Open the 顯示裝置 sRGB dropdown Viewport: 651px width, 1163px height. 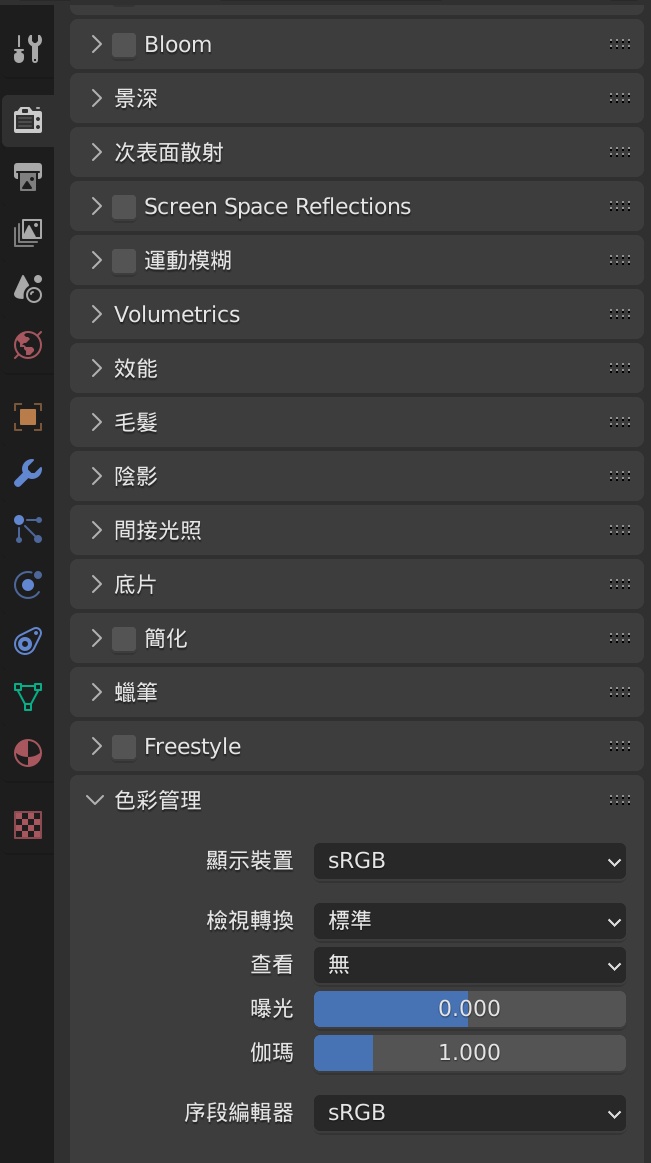click(x=469, y=861)
